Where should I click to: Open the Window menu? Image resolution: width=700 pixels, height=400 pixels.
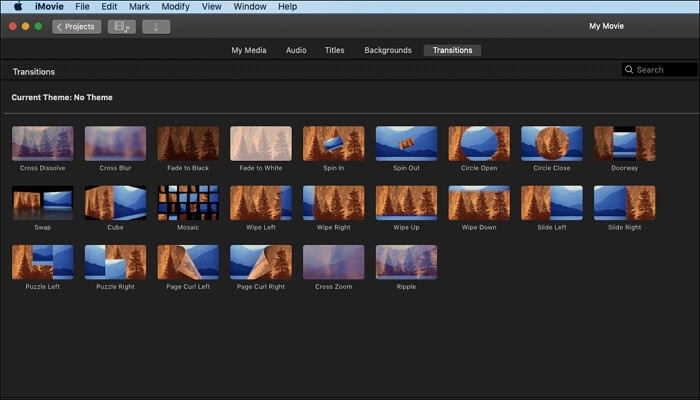click(x=250, y=6)
